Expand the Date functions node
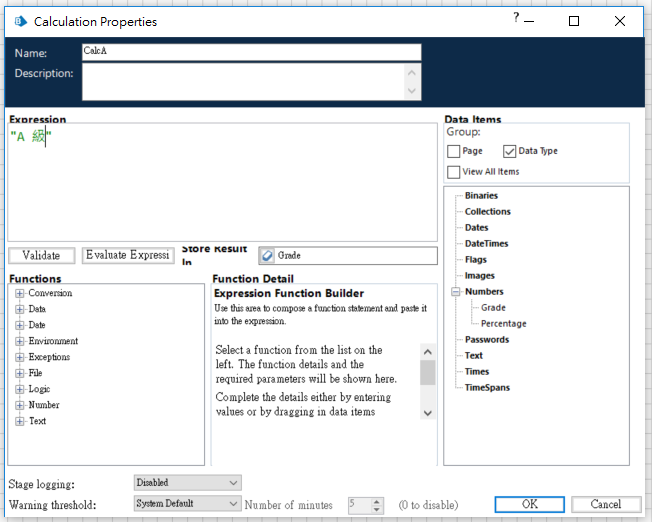 pyautogui.click(x=19, y=325)
